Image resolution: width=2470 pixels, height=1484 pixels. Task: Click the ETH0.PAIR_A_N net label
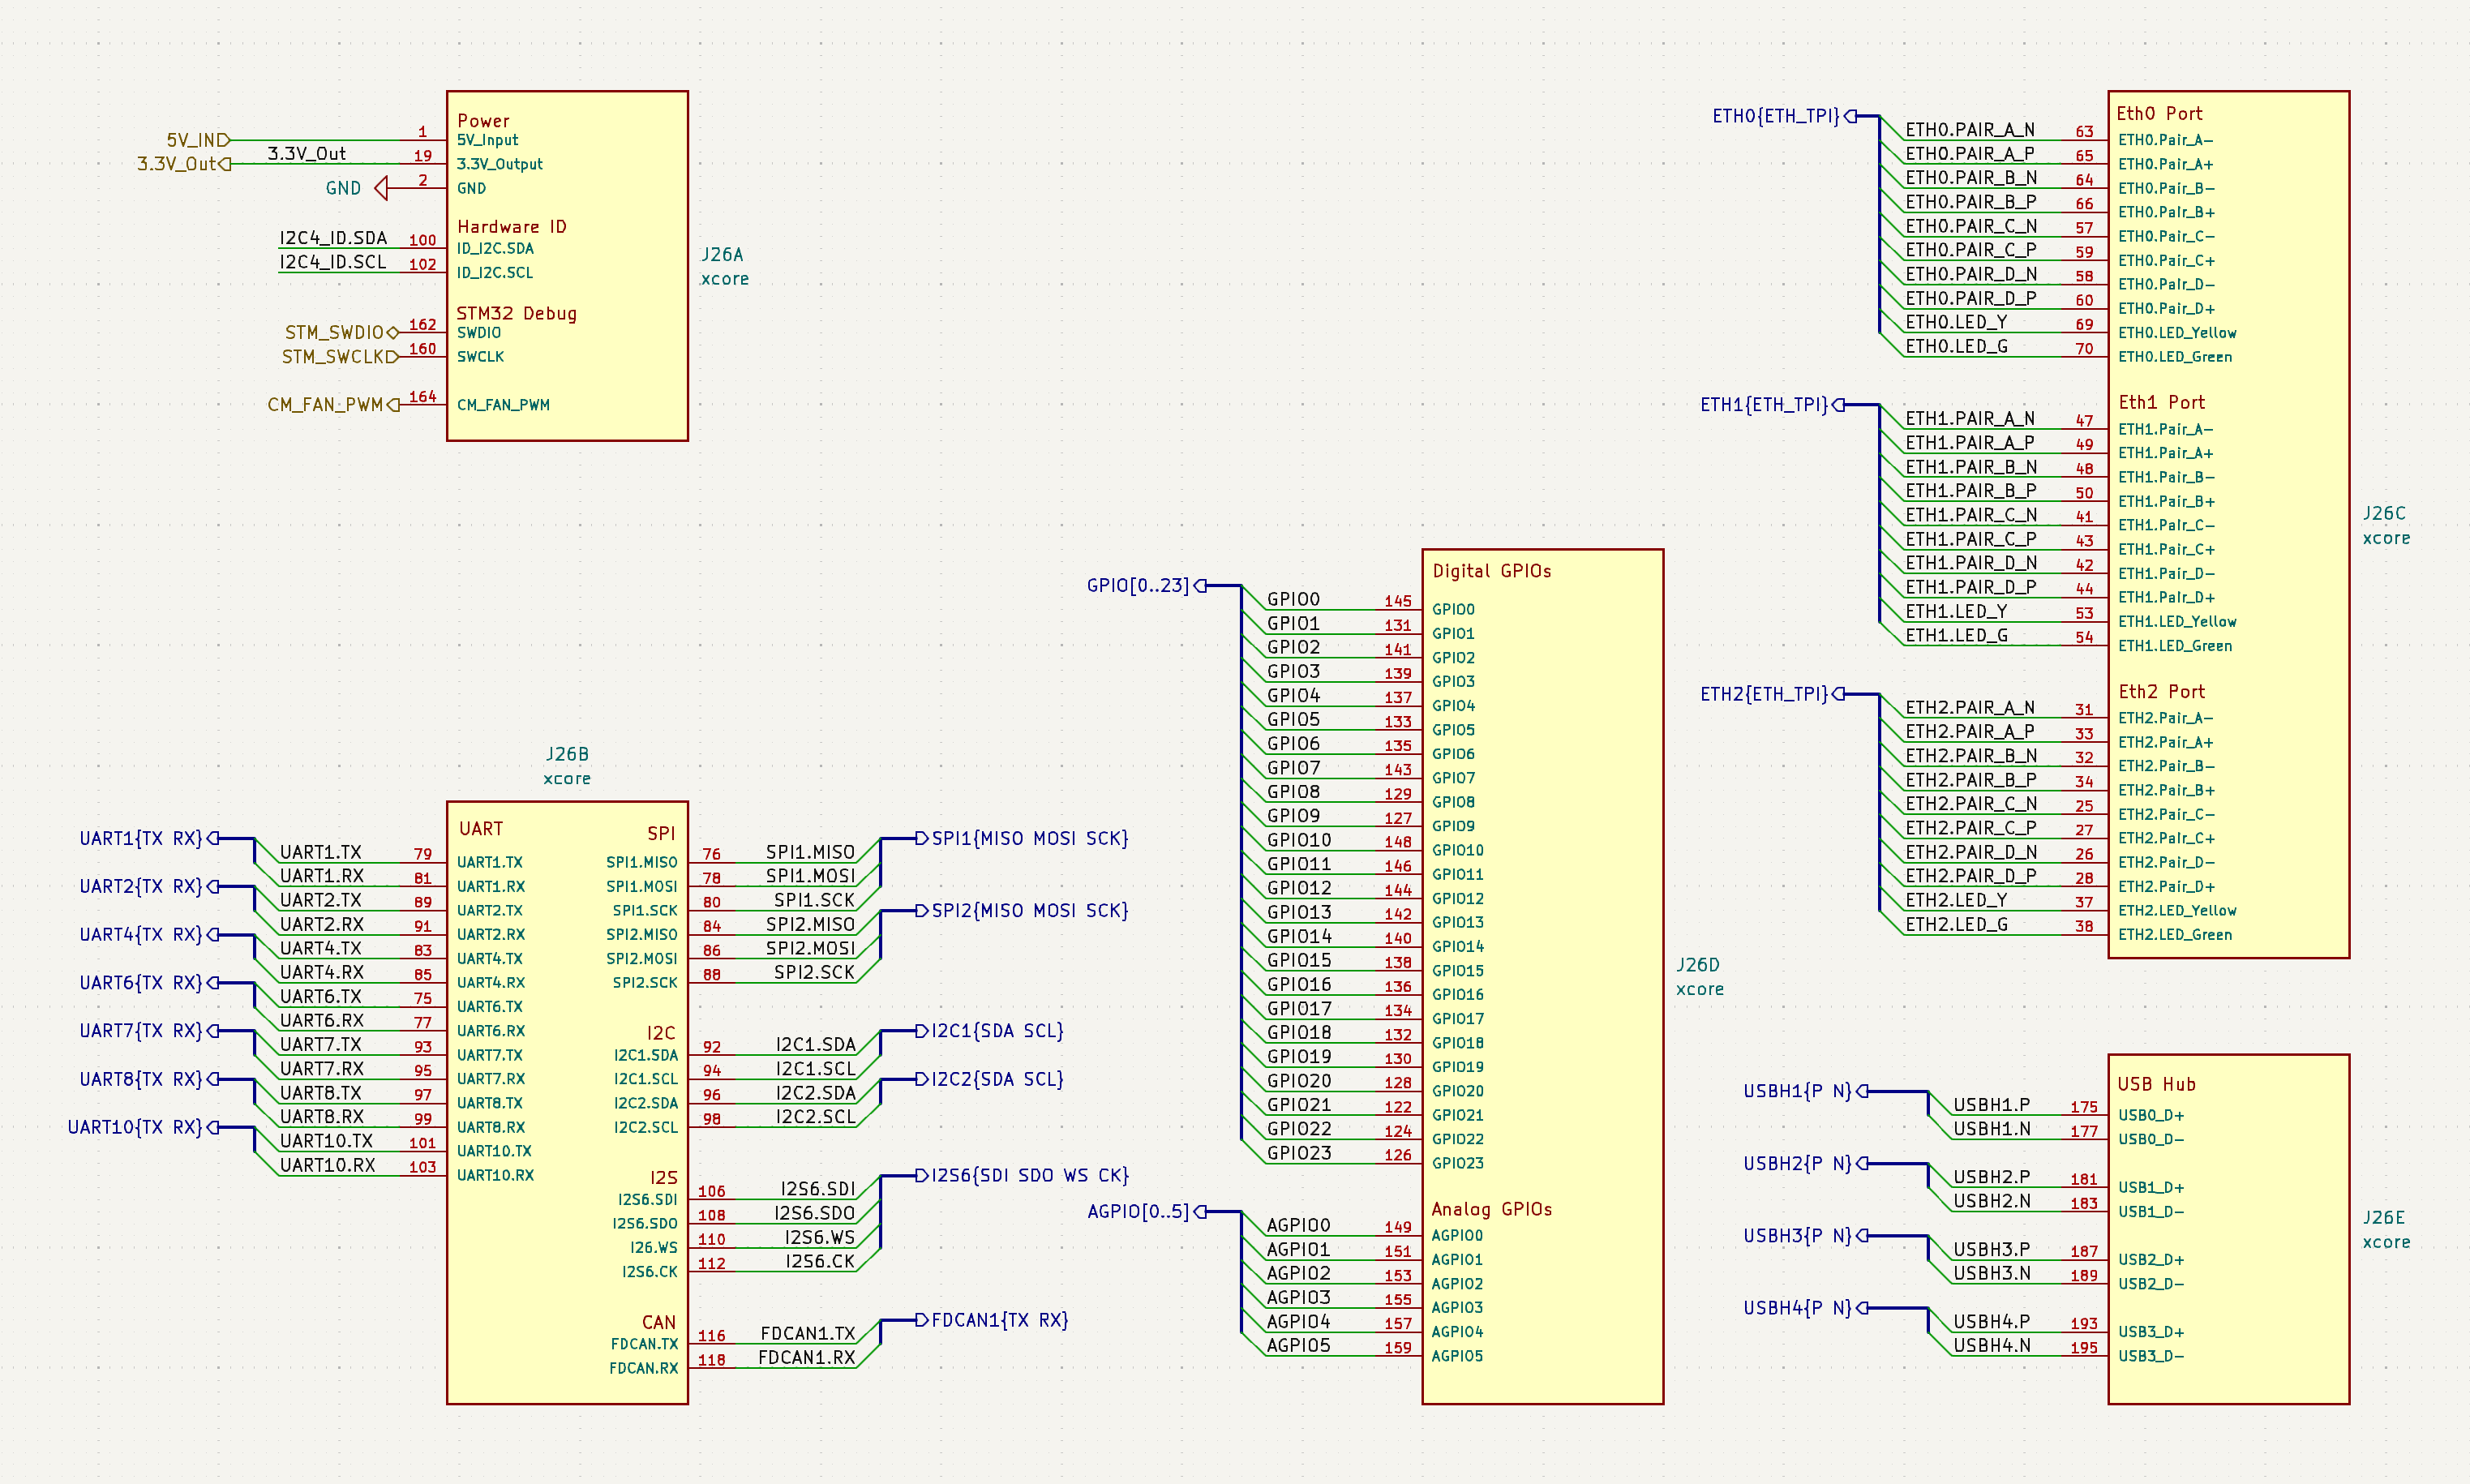pos(1970,130)
